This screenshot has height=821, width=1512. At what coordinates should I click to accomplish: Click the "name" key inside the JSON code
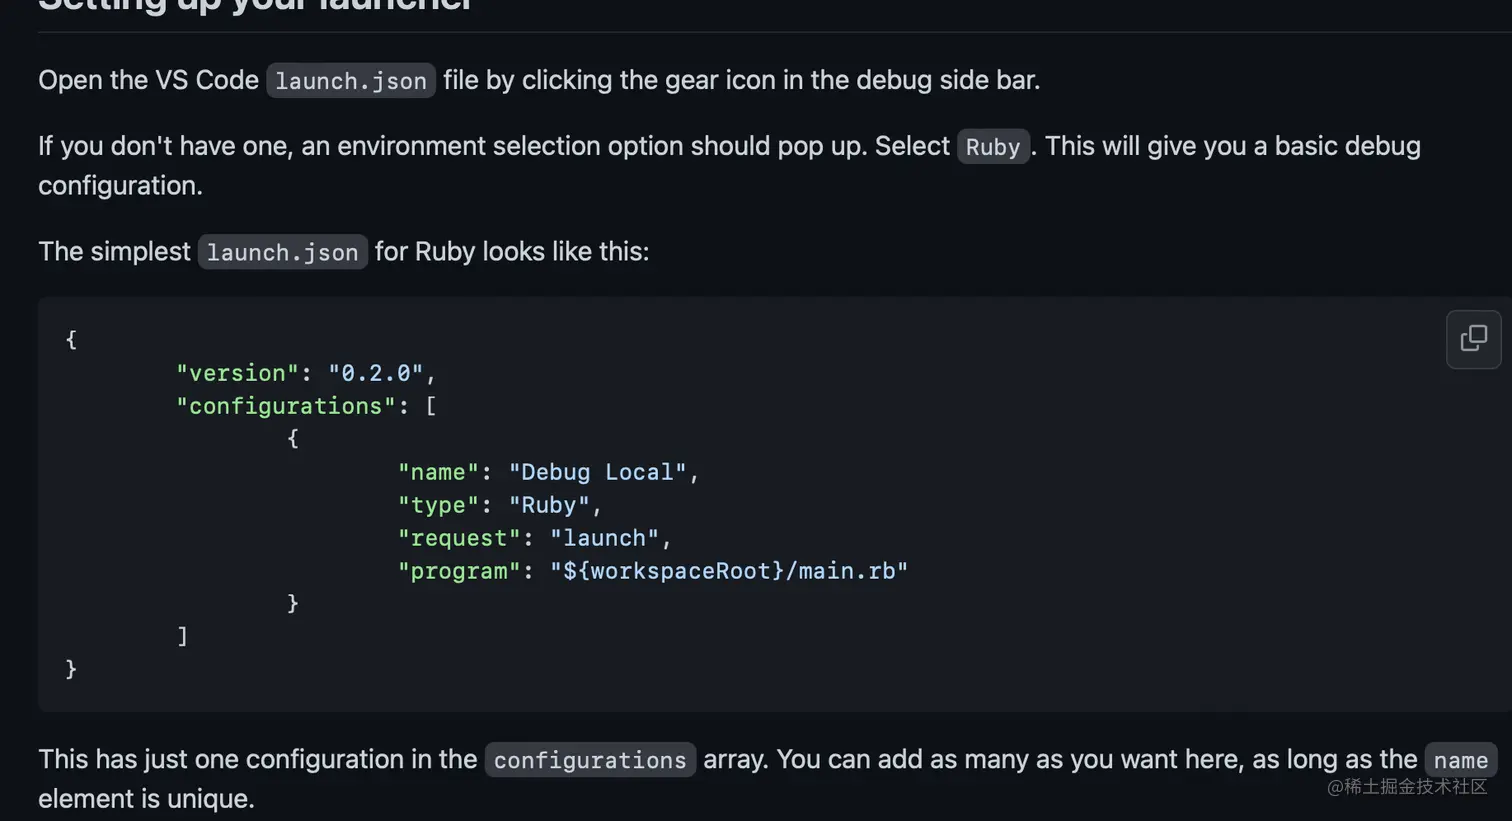click(438, 472)
